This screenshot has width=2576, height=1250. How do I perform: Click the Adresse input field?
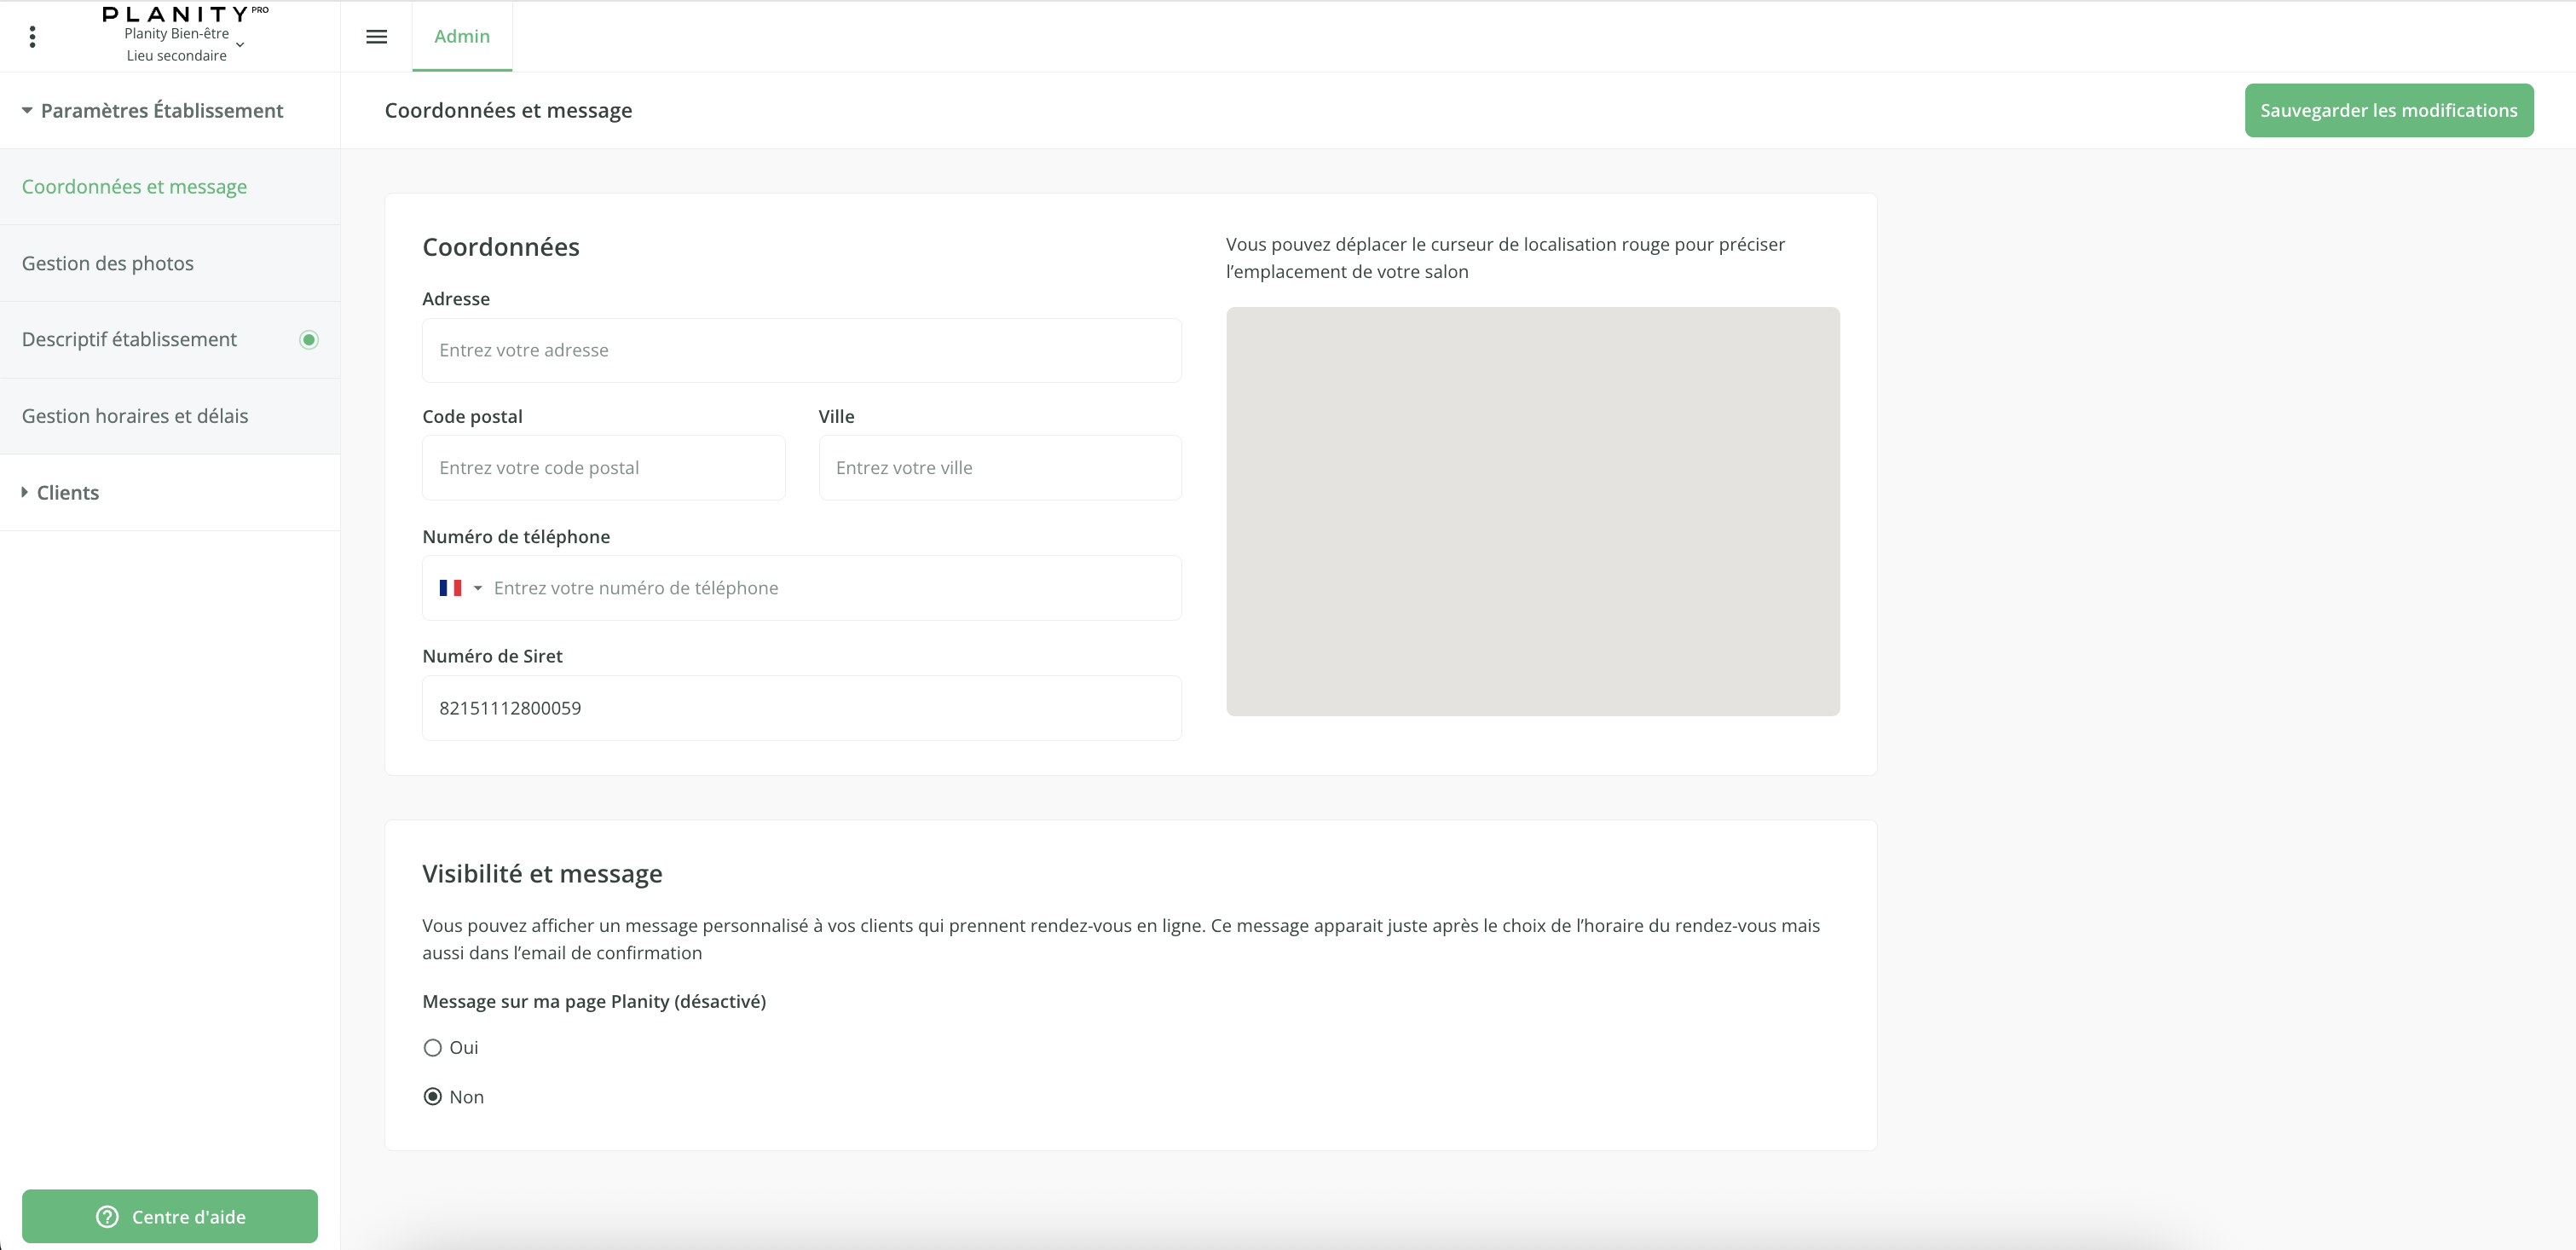[x=801, y=351]
